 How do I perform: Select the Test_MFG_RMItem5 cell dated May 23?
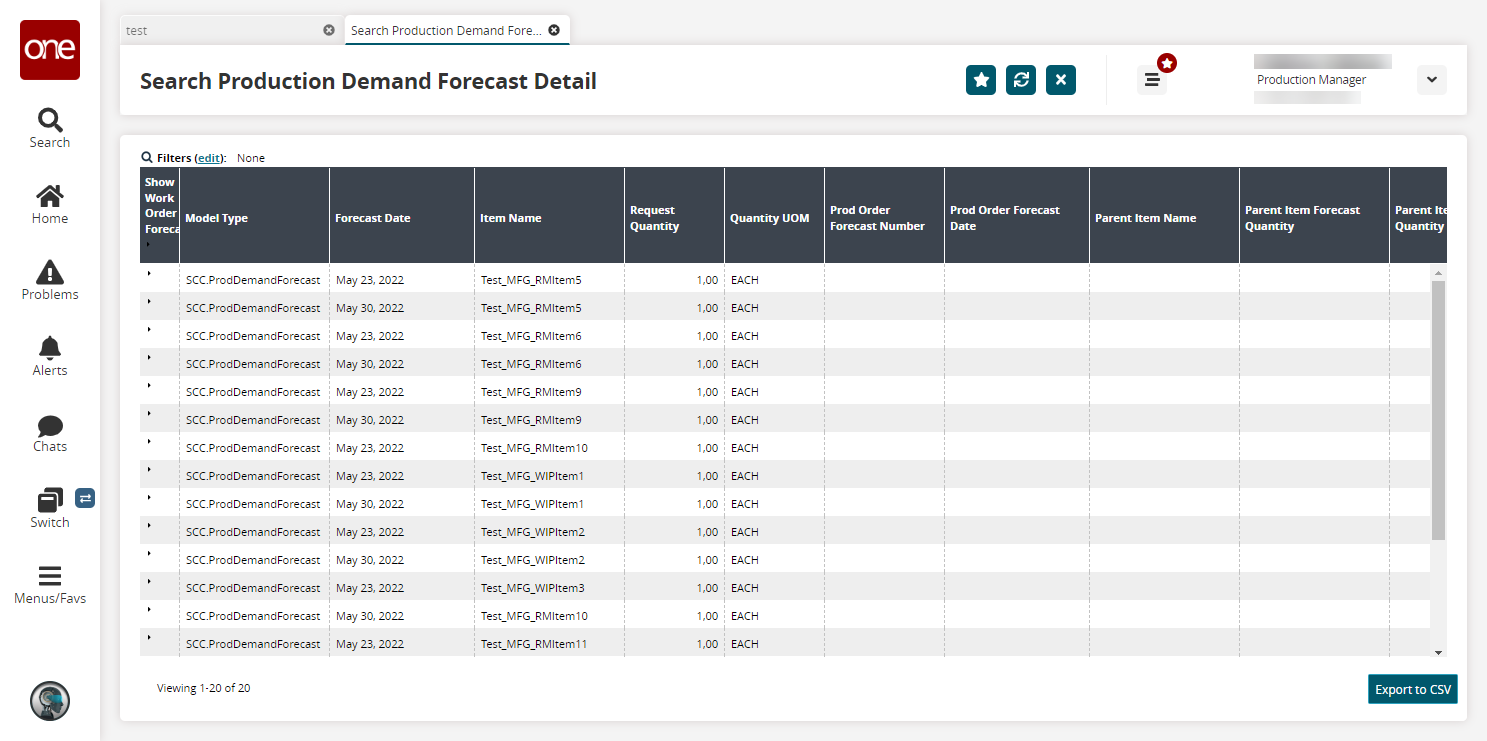(550, 280)
